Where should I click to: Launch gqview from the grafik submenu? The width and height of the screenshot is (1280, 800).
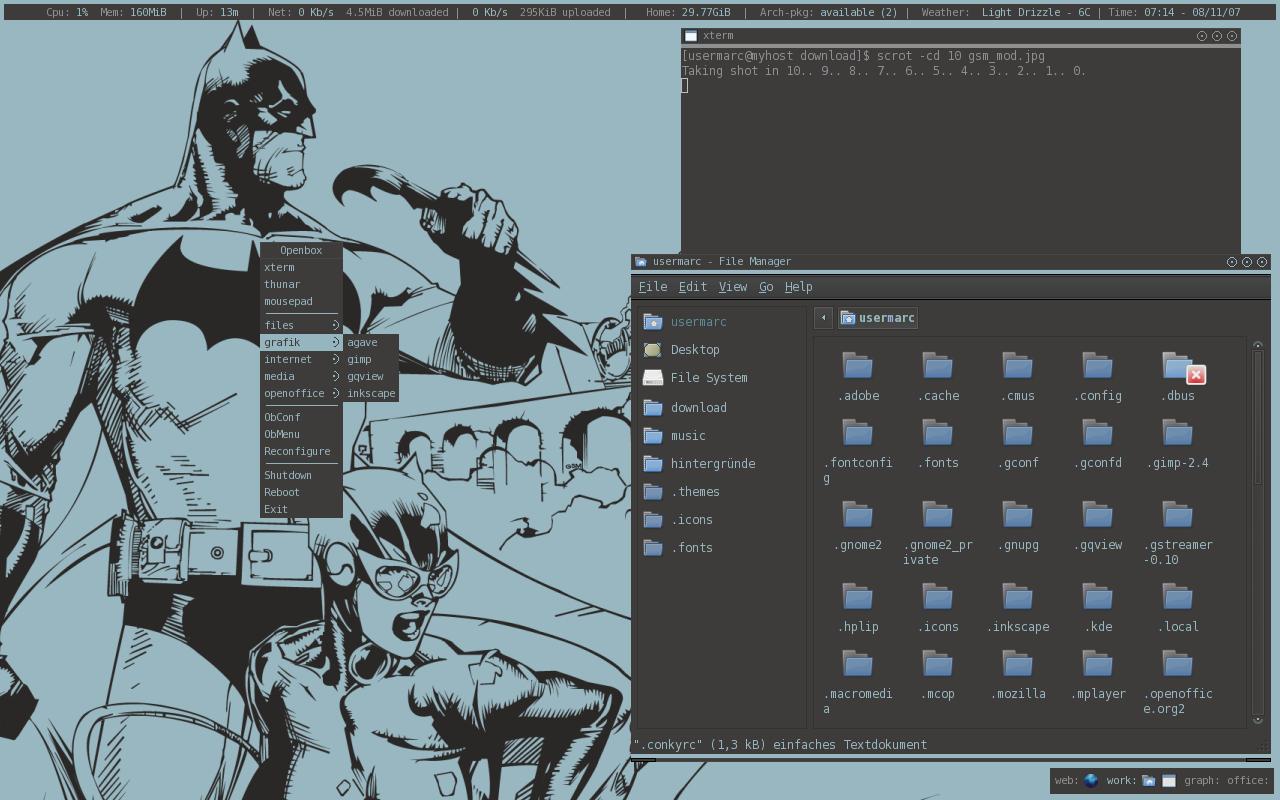[x=371, y=376]
